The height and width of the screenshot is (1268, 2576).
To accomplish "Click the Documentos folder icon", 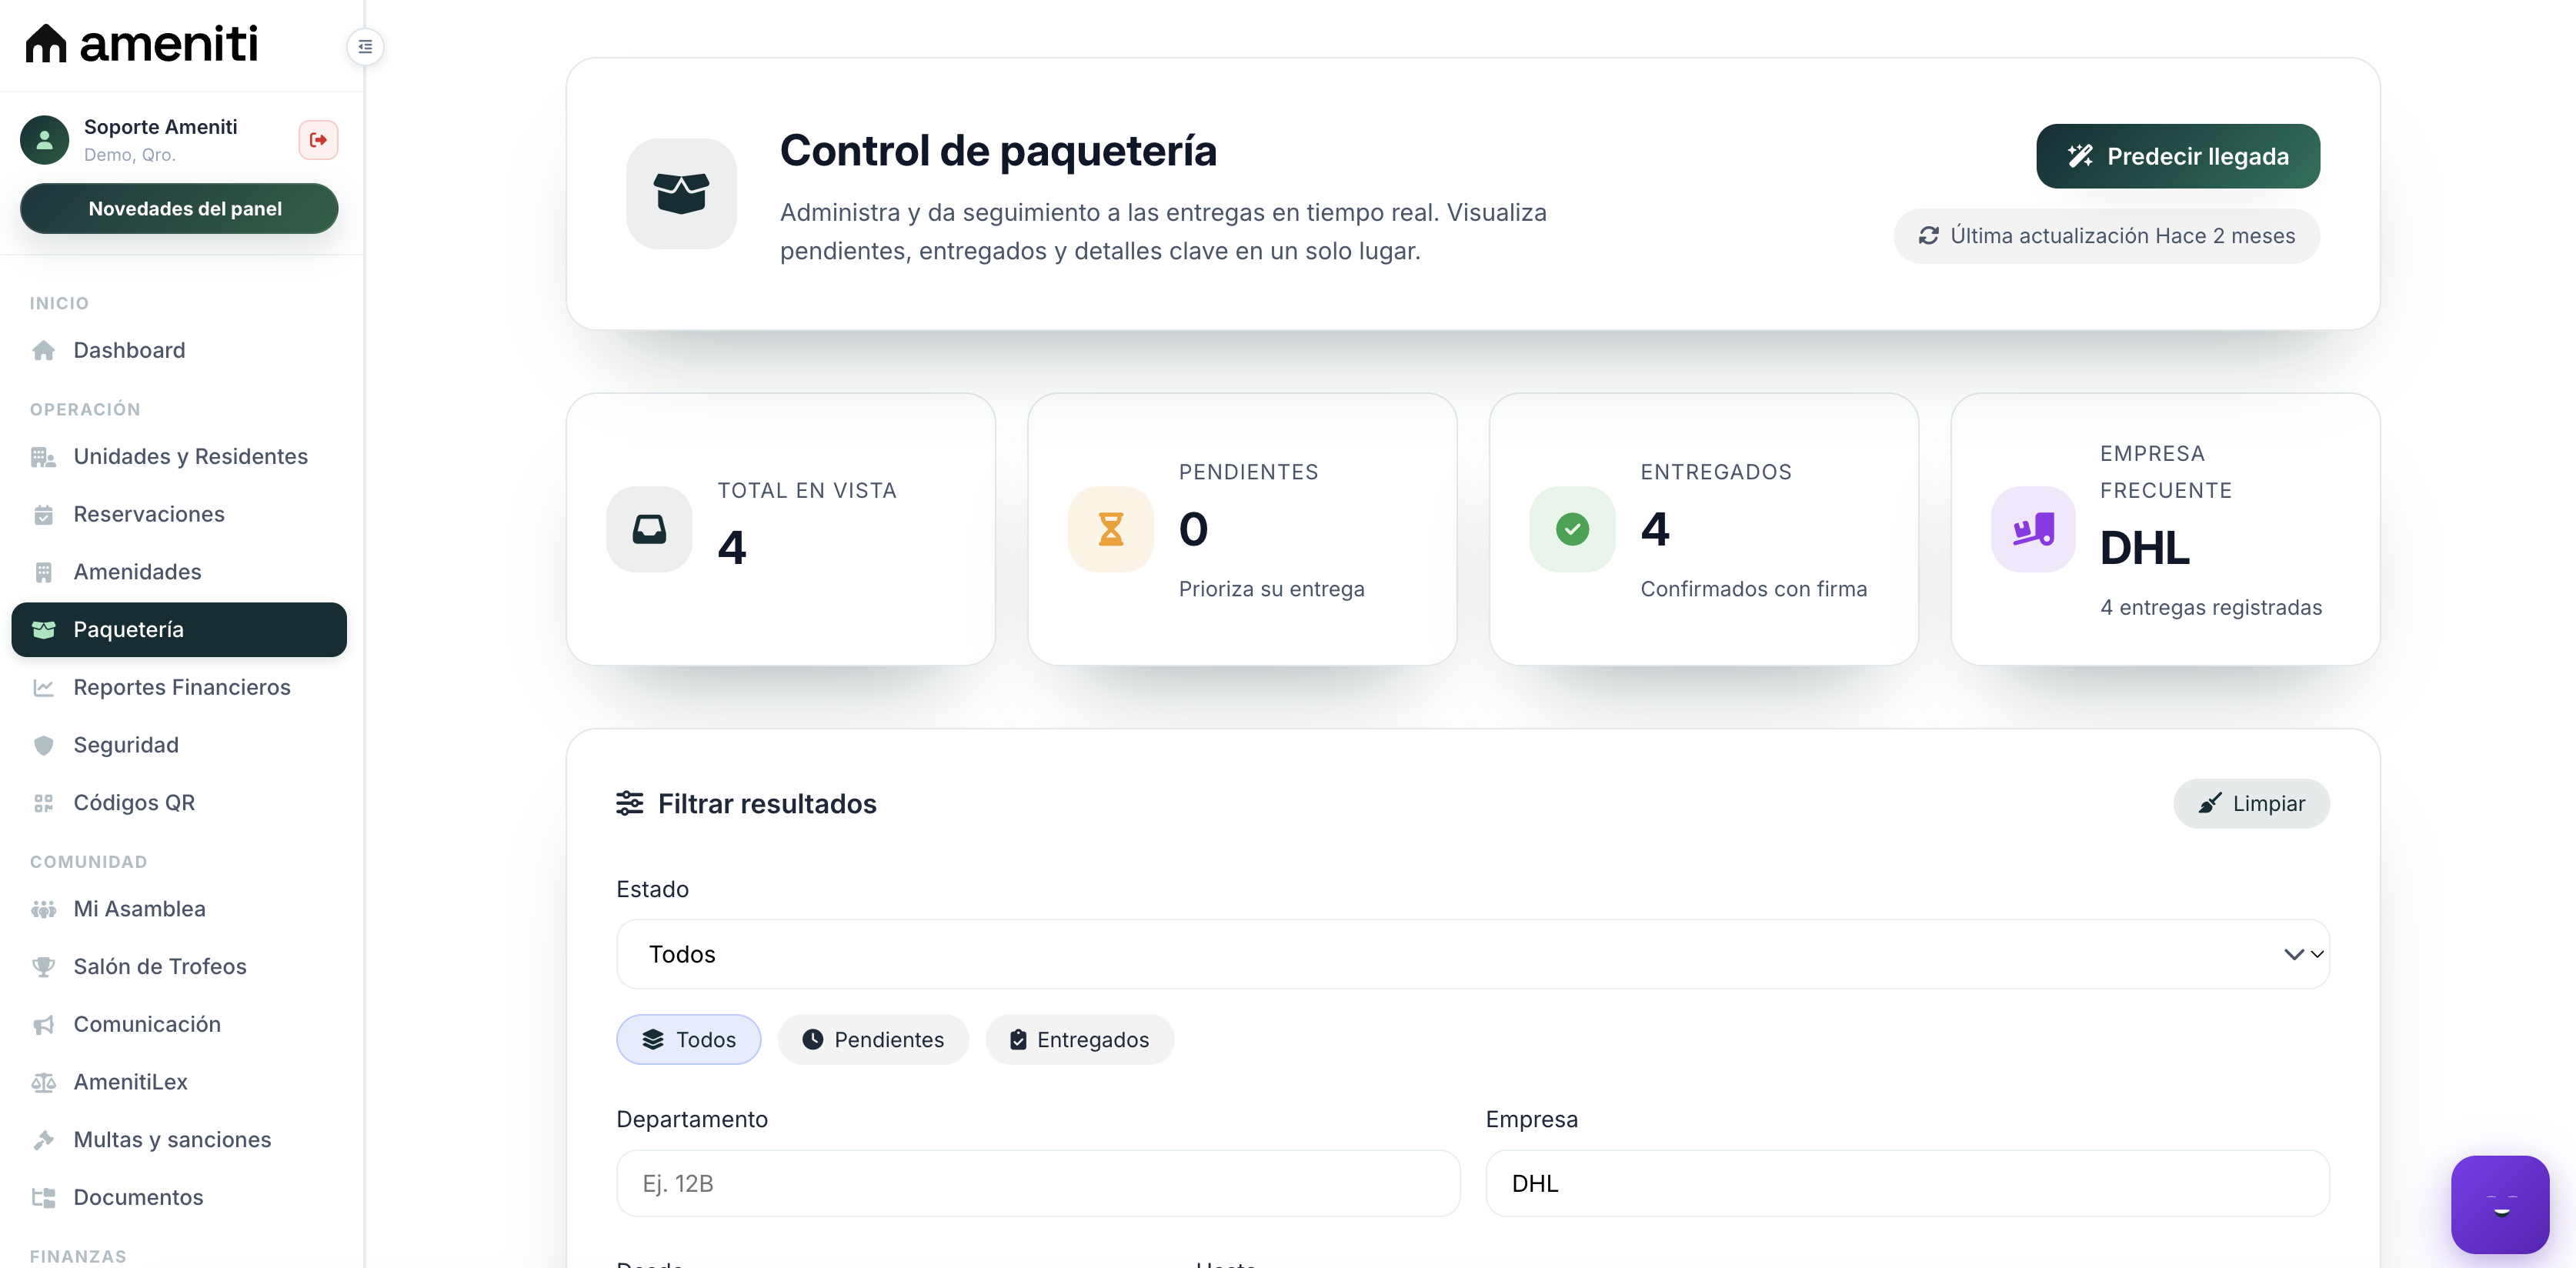I will click(43, 1198).
